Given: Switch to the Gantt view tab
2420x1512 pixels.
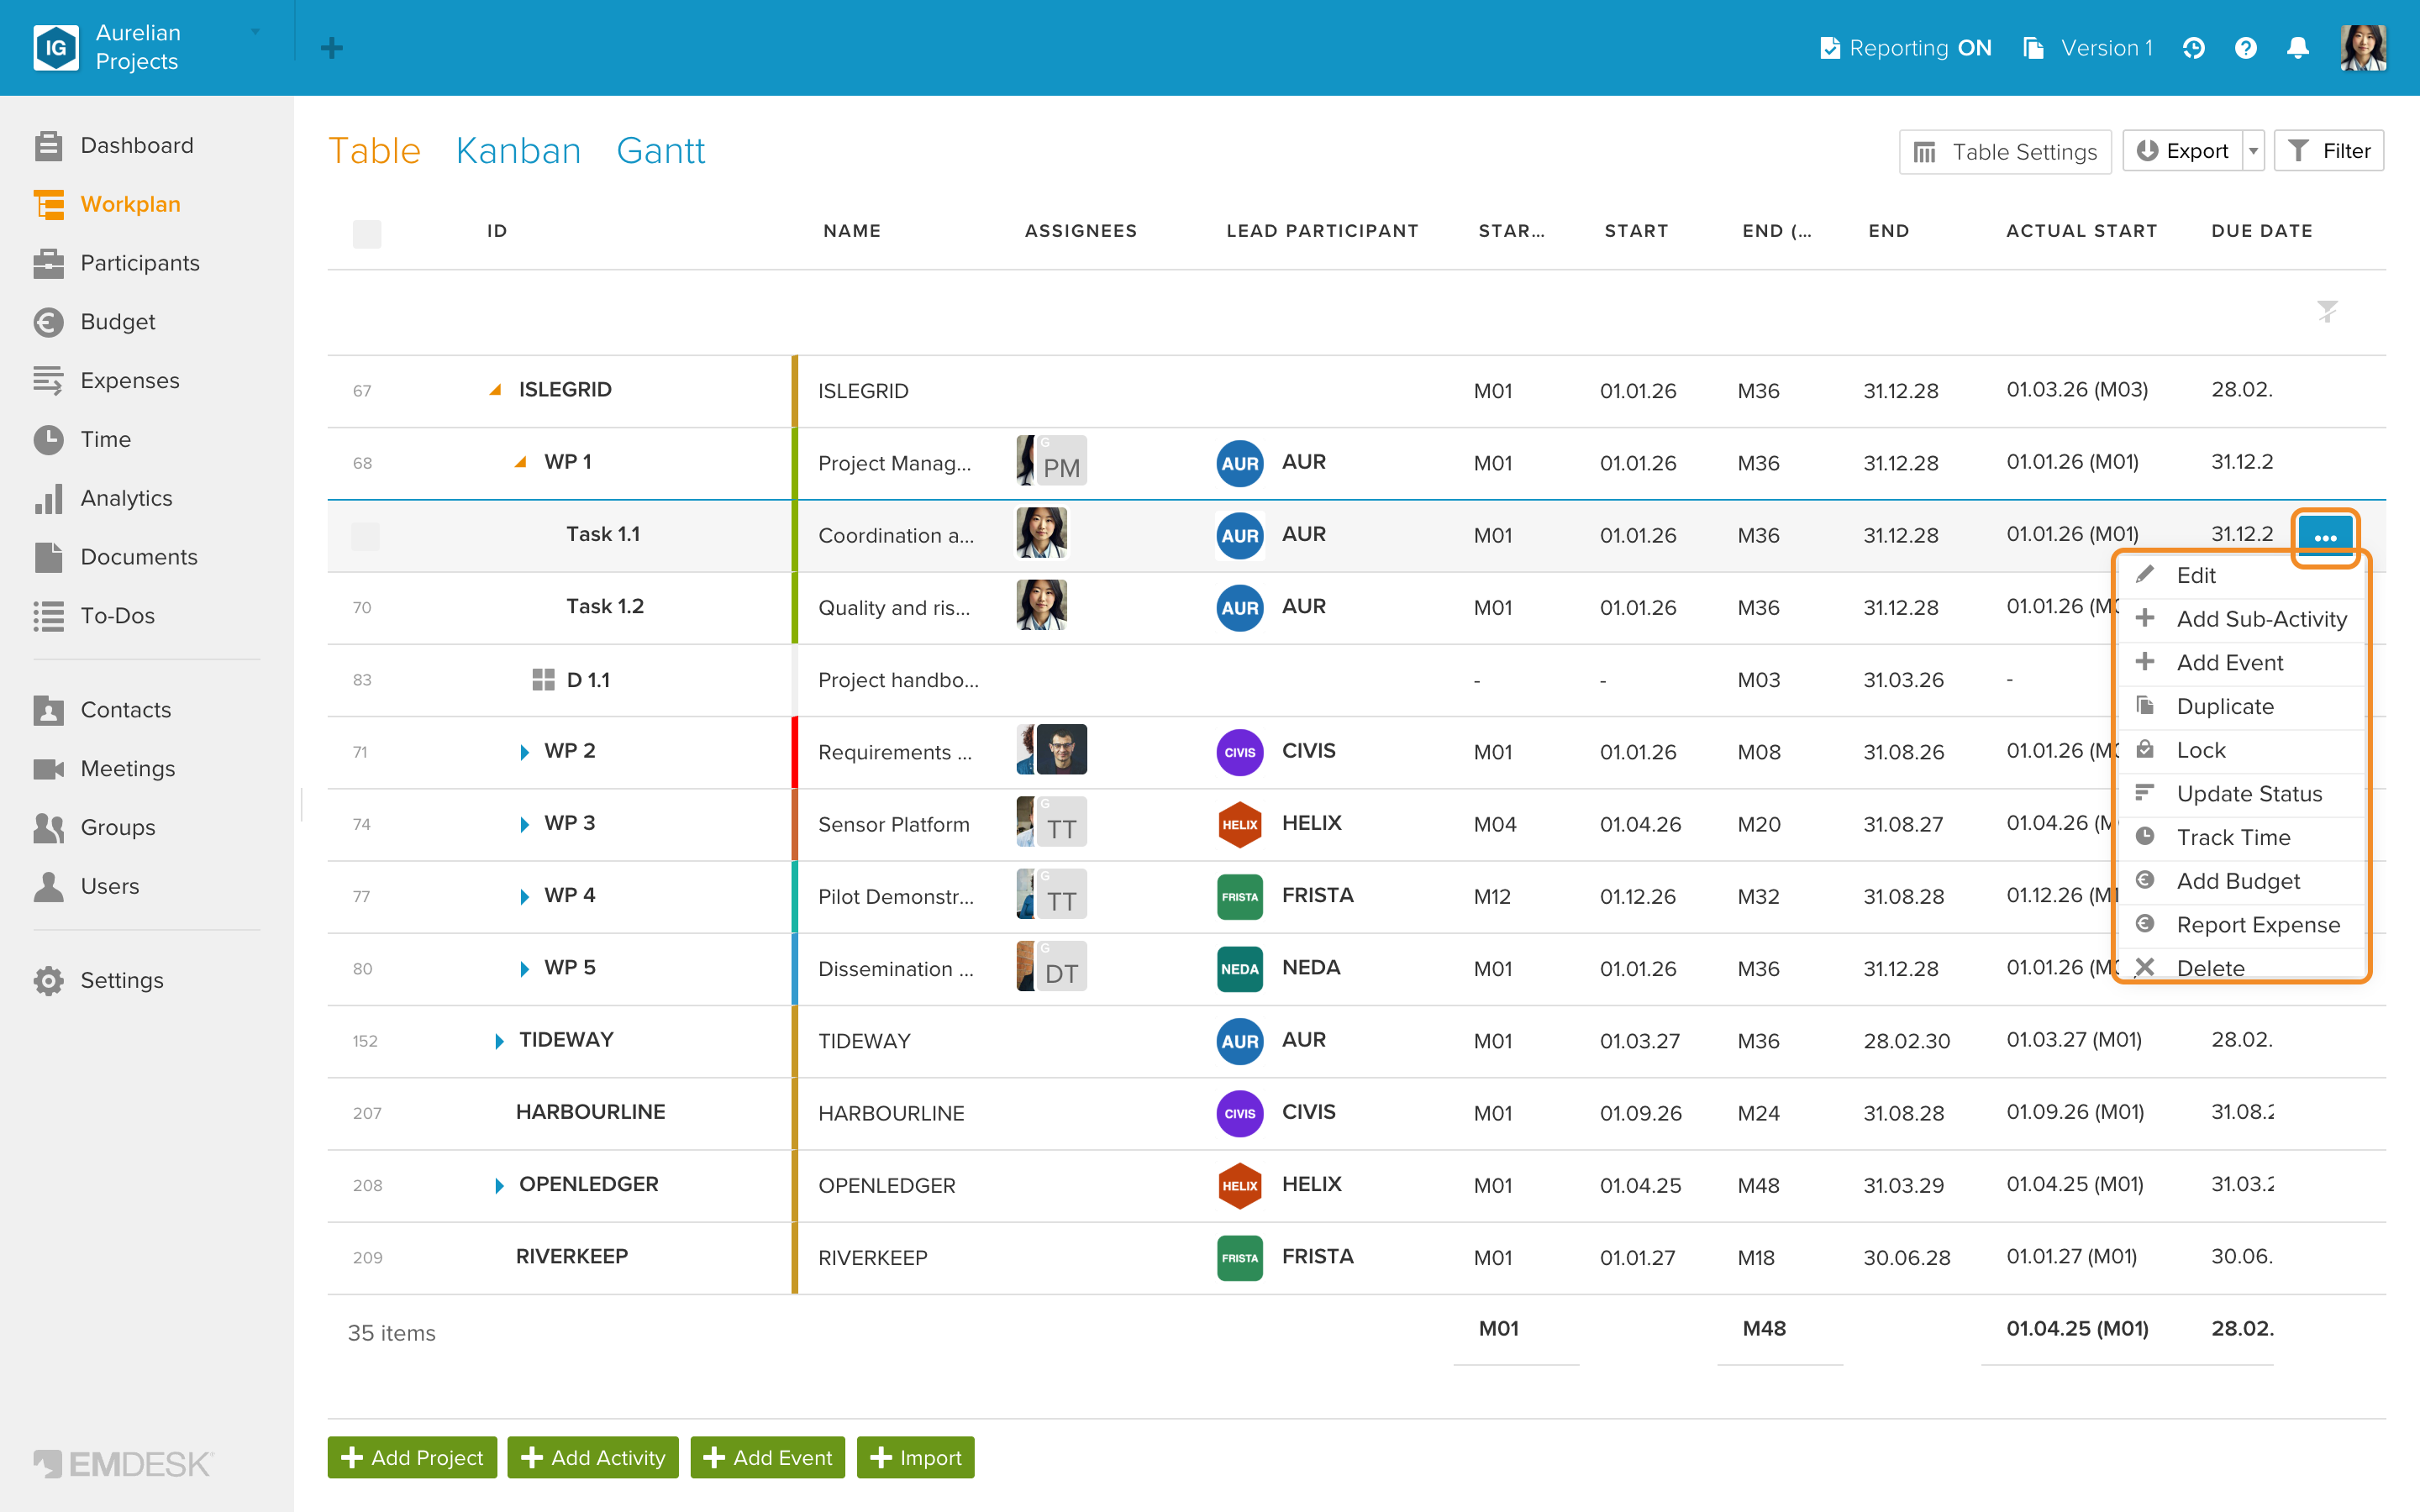Looking at the screenshot, I should 660,151.
